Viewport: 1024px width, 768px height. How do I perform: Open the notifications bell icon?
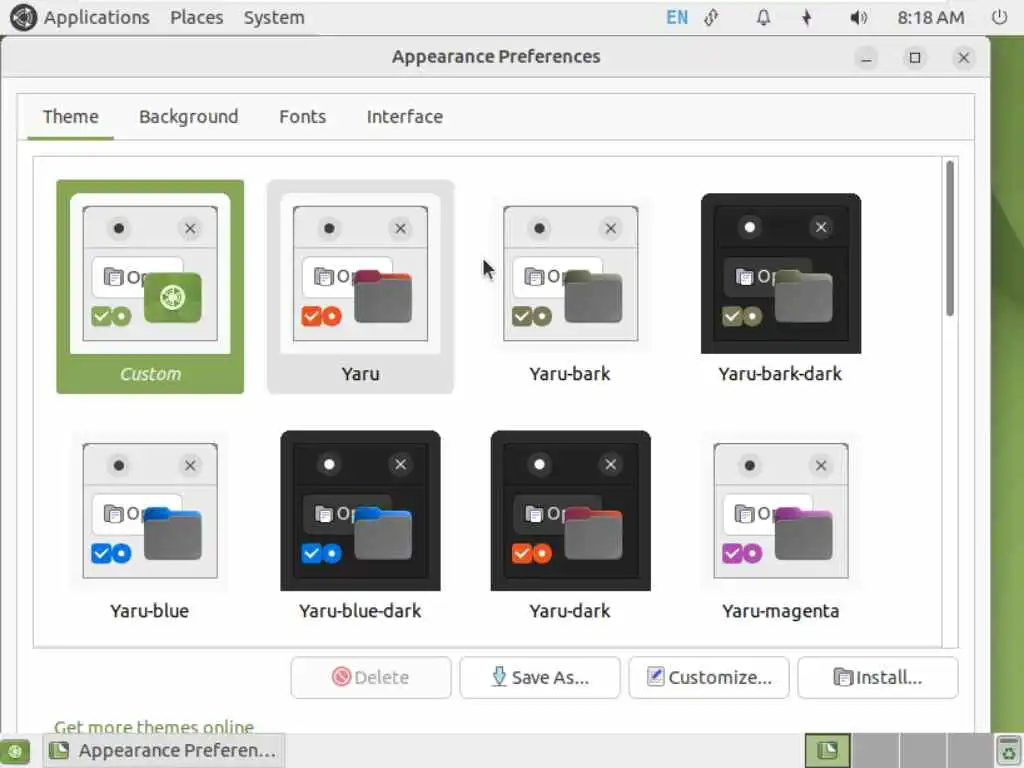[x=763, y=18]
